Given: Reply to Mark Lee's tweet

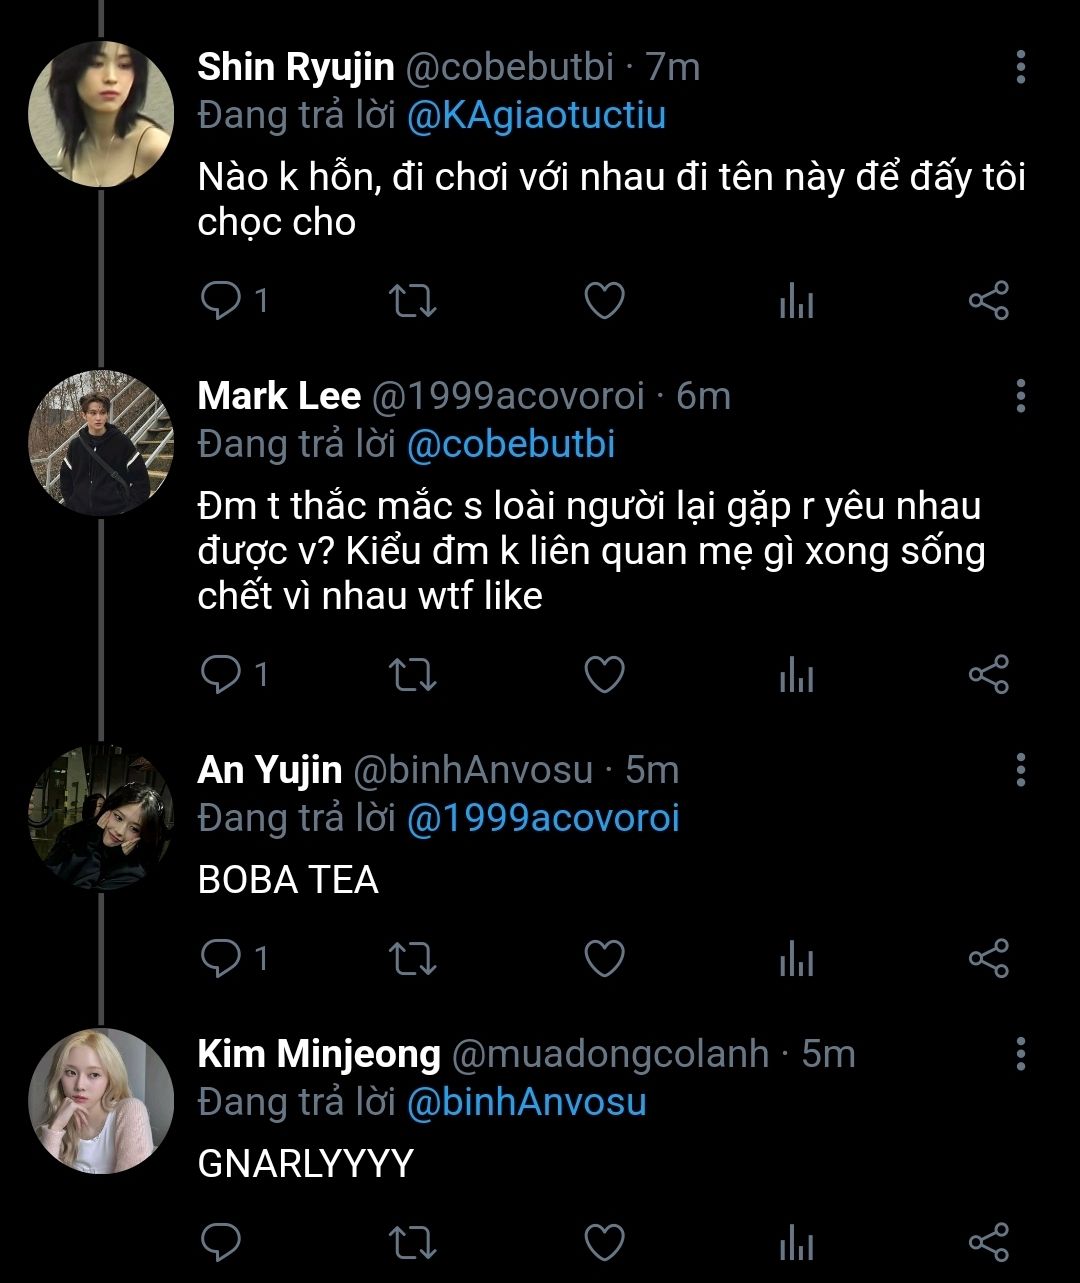Looking at the screenshot, I should [x=221, y=675].
